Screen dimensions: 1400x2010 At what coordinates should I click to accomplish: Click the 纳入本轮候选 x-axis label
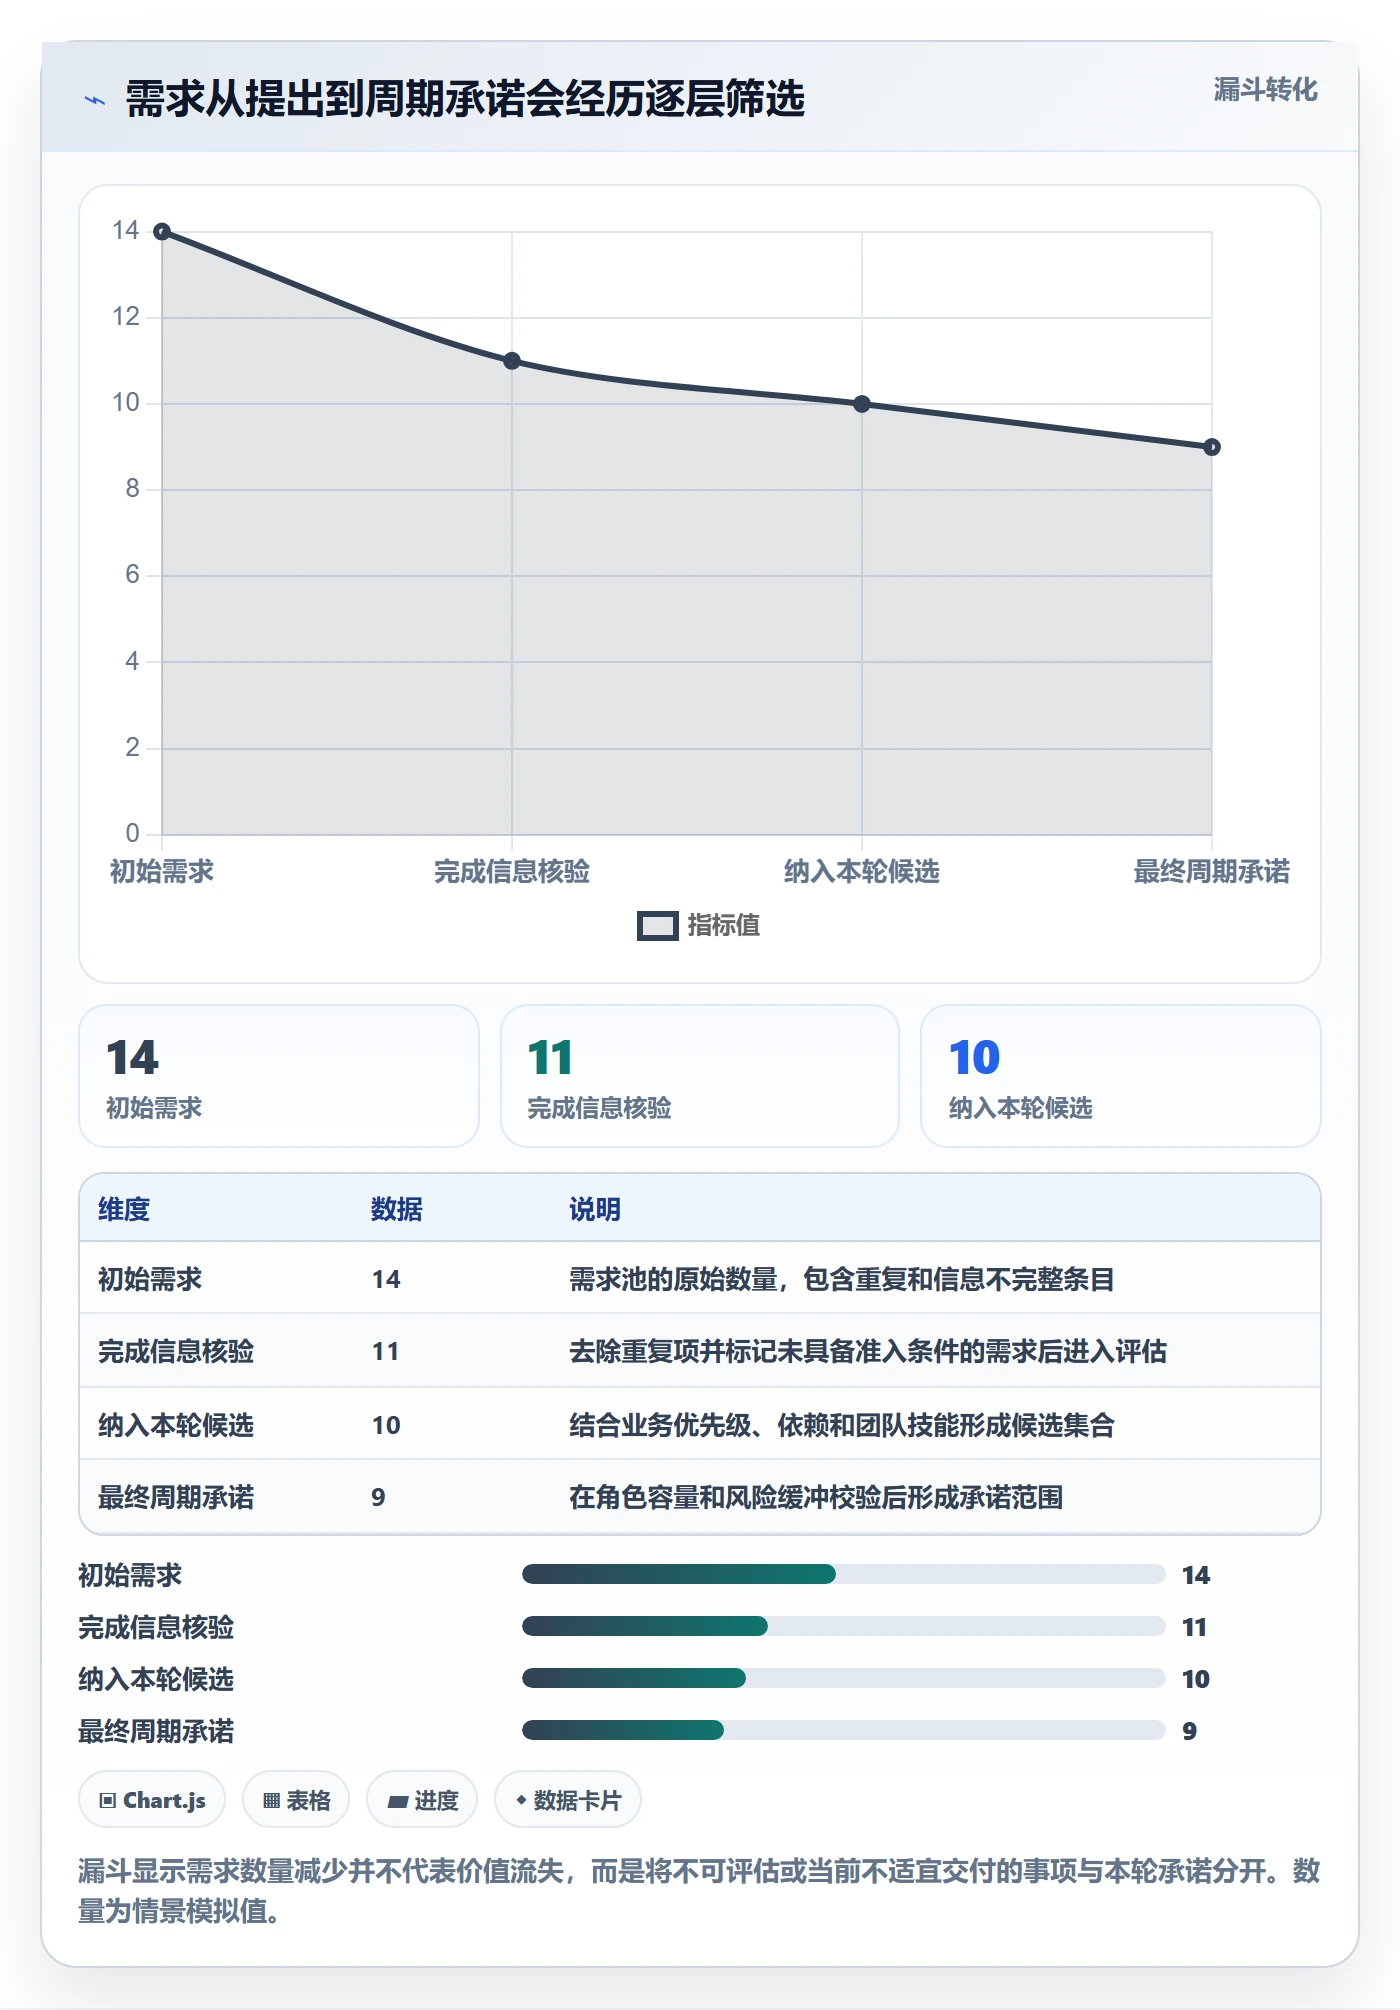[862, 872]
